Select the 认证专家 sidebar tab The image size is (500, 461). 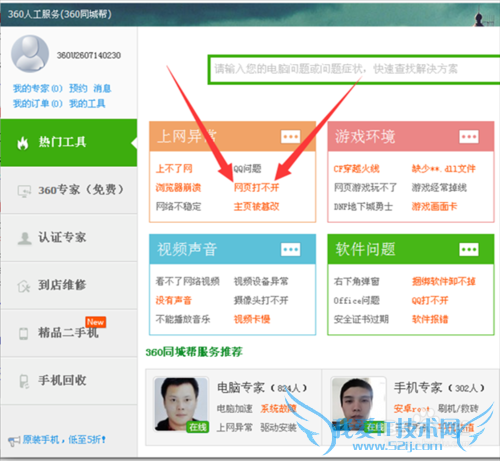[69, 238]
